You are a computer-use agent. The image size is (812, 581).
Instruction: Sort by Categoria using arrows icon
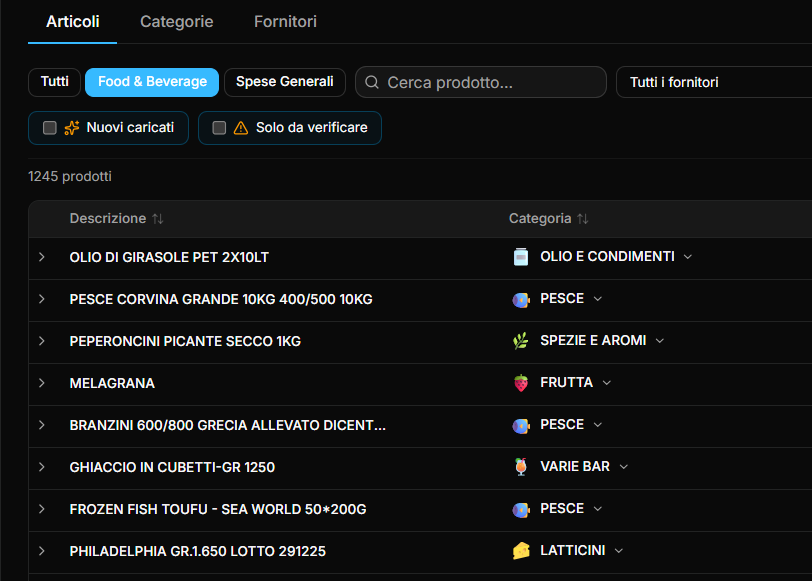pos(583,219)
